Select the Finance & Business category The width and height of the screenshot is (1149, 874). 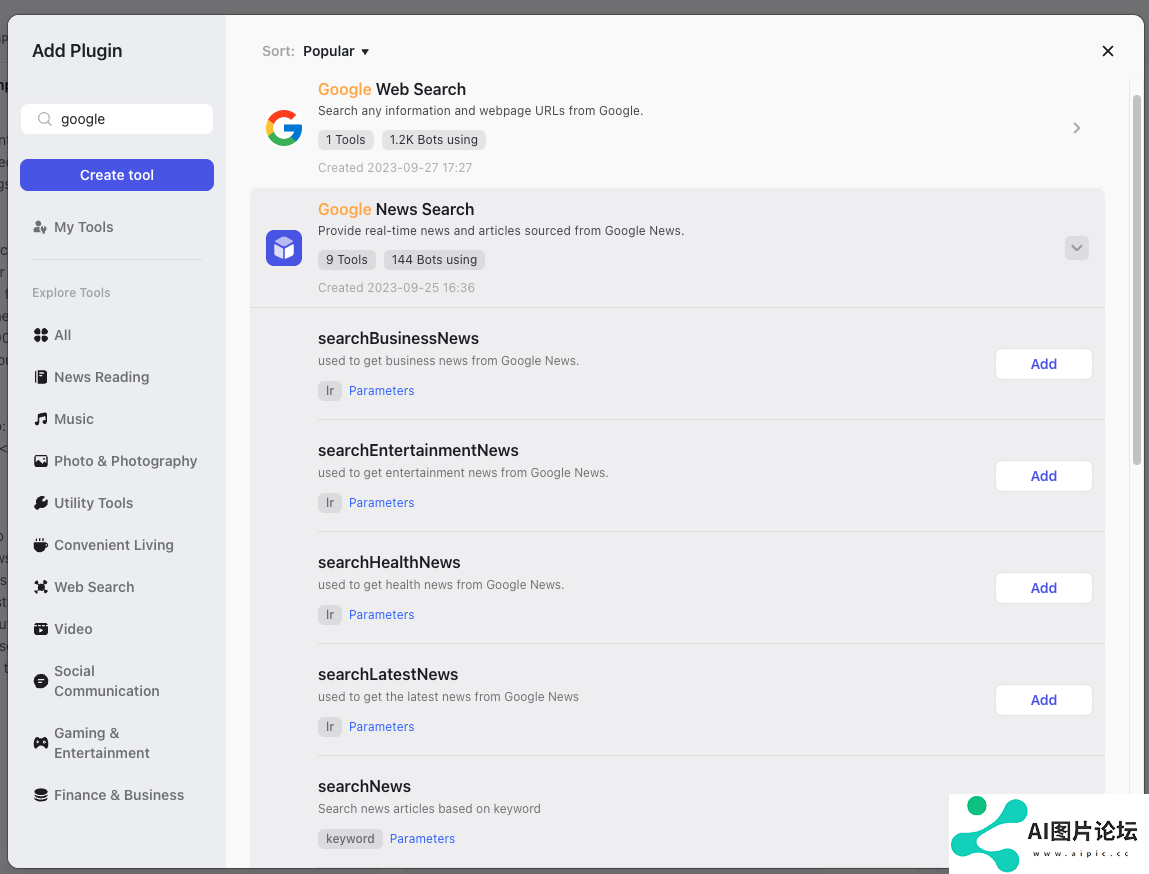point(117,795)
